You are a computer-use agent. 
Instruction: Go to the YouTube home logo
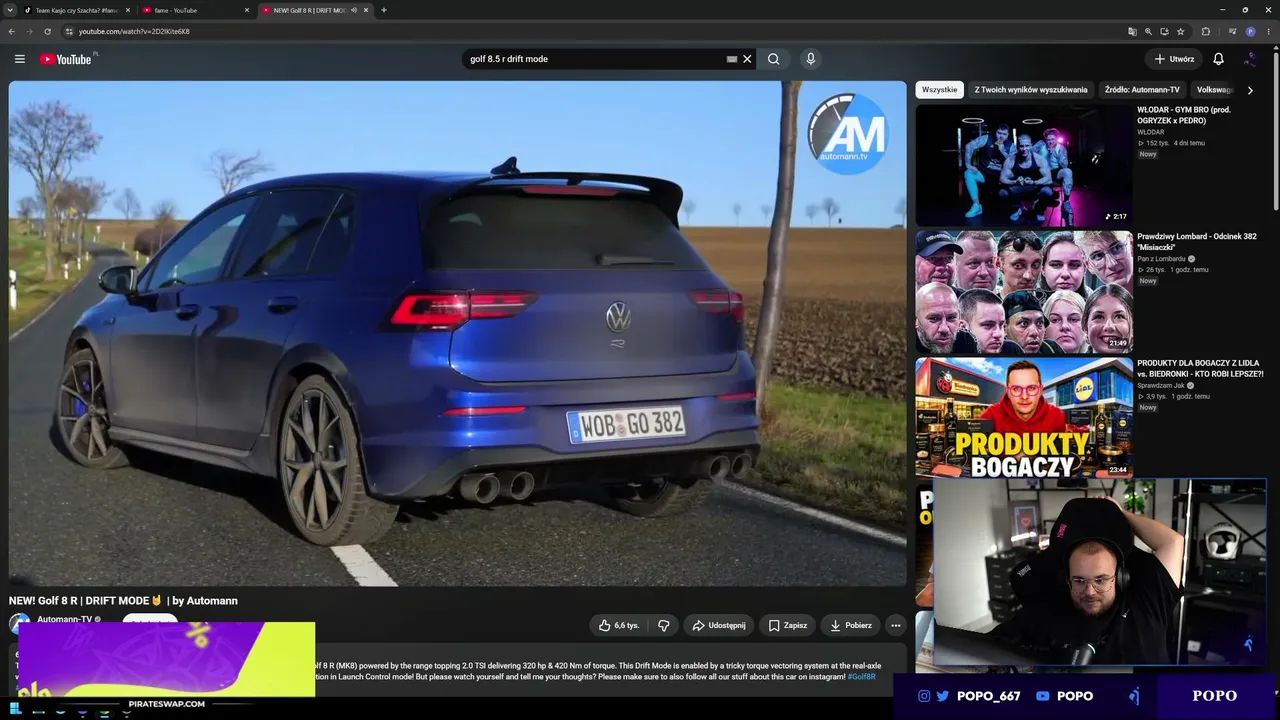(66, 59)
